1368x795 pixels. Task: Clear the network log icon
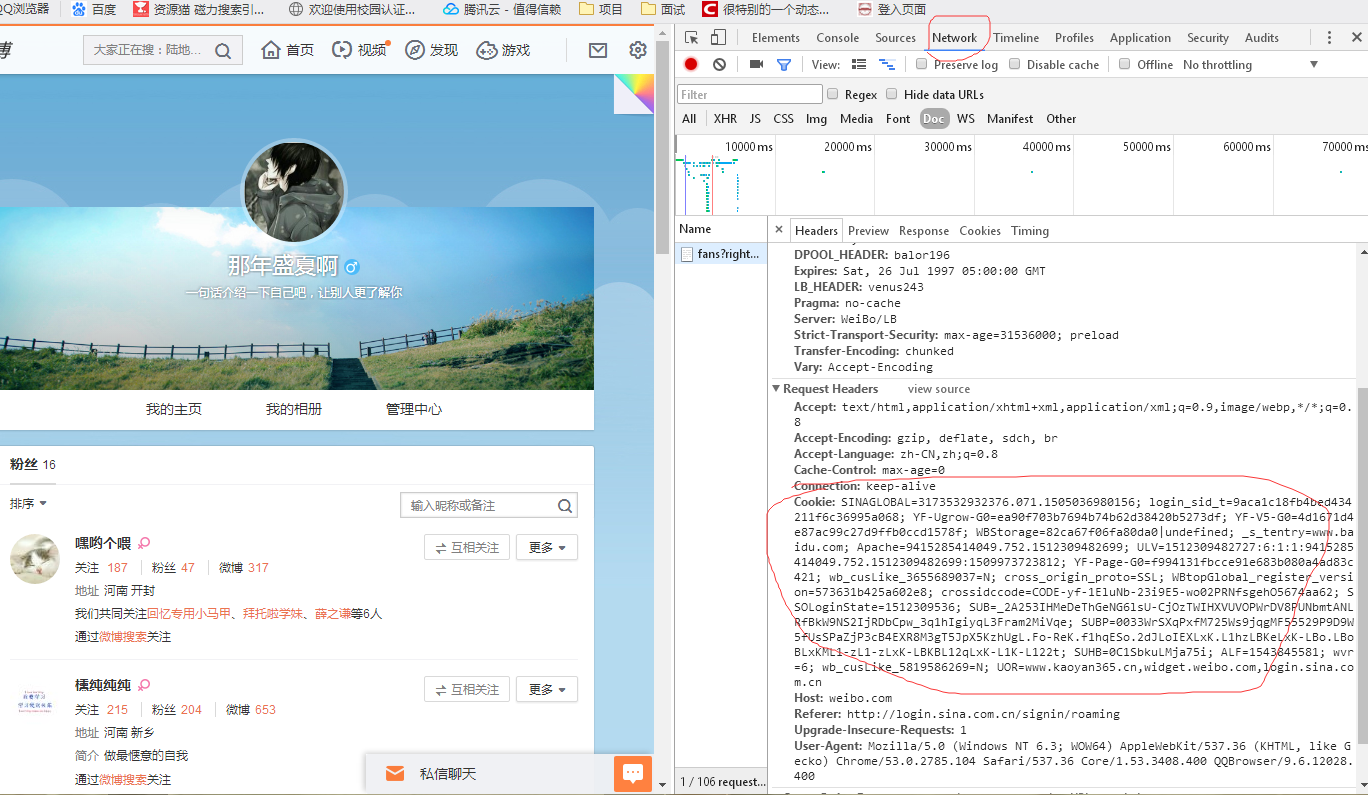click(719, 64)
